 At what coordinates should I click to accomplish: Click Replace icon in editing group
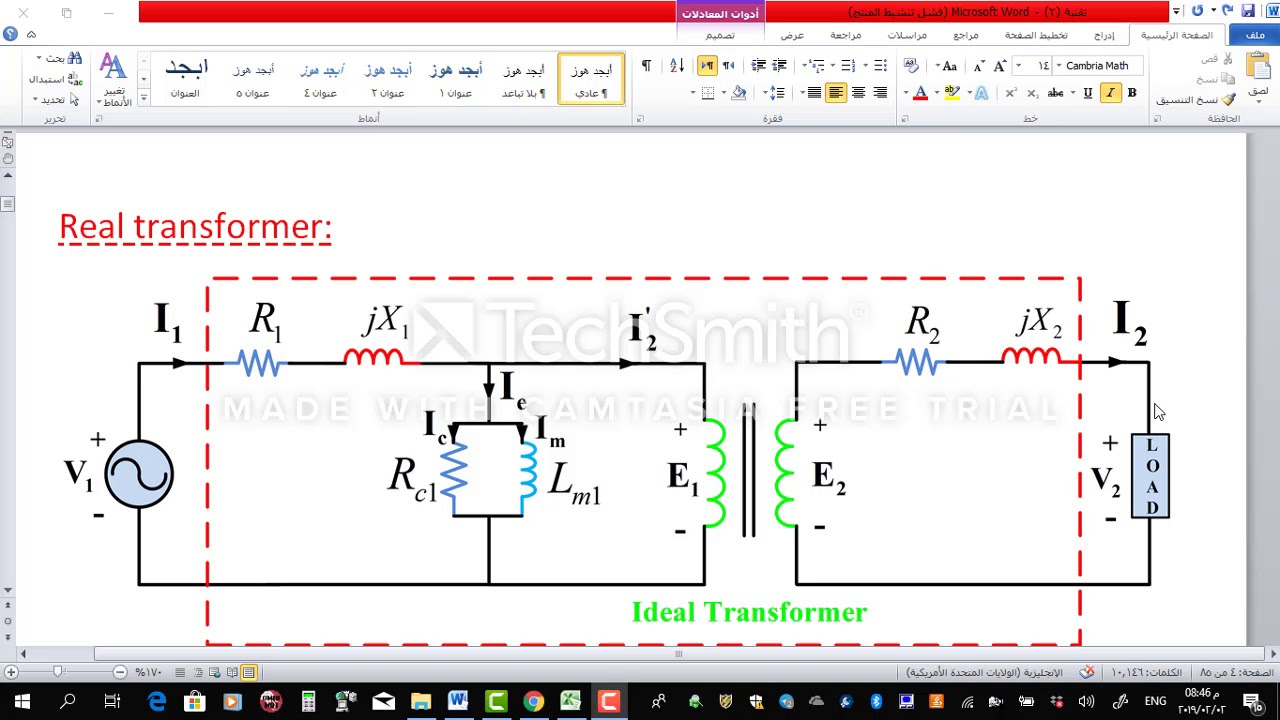click(75, 79)
